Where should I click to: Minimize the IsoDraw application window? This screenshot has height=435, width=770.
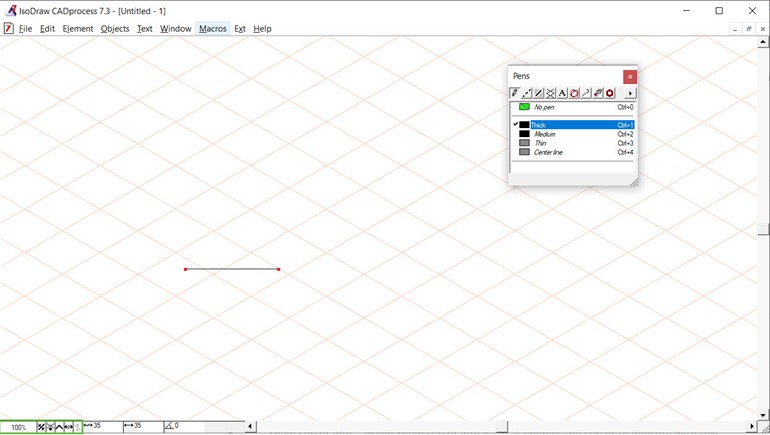(x=687, y=10)
